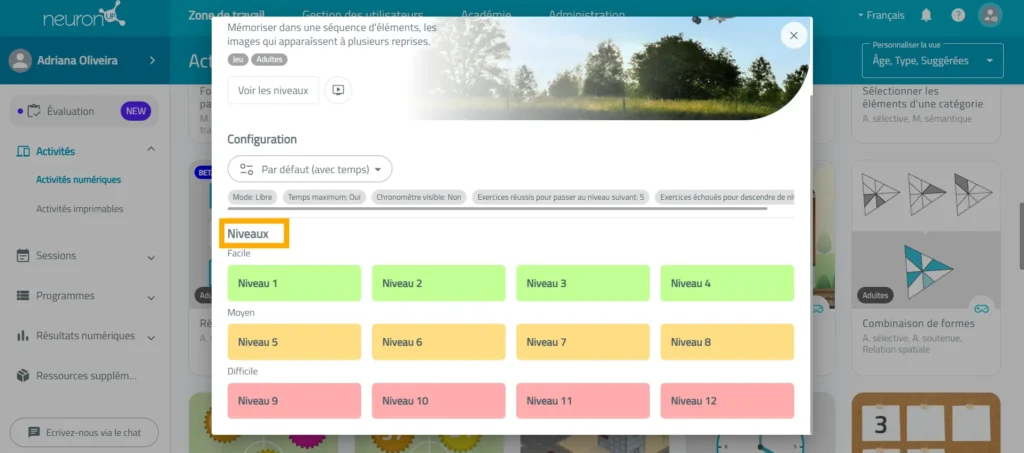Screen dimensions: 1024x453
Task: Switch to Académie tab
Action: point(486,14)
